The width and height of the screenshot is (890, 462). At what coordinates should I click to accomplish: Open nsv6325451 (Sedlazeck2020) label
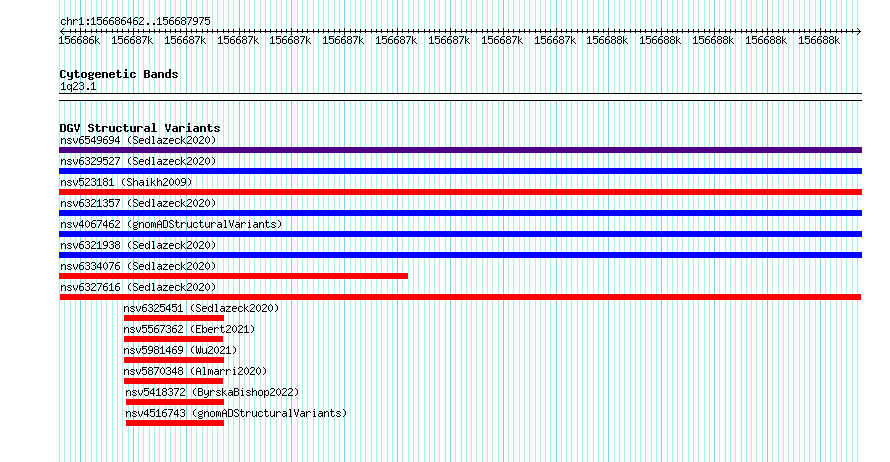(201, 308)
